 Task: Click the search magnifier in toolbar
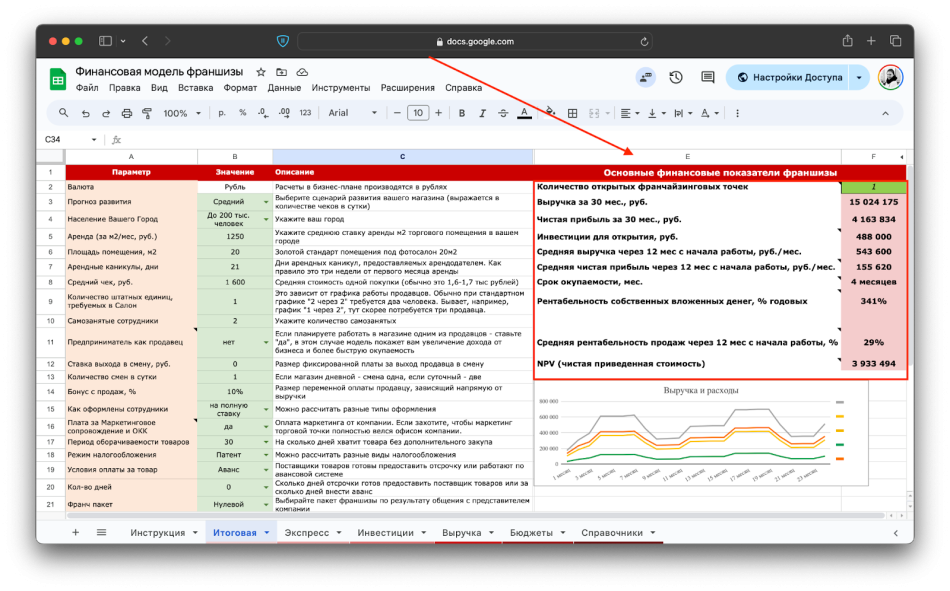(x=64, y=113)
